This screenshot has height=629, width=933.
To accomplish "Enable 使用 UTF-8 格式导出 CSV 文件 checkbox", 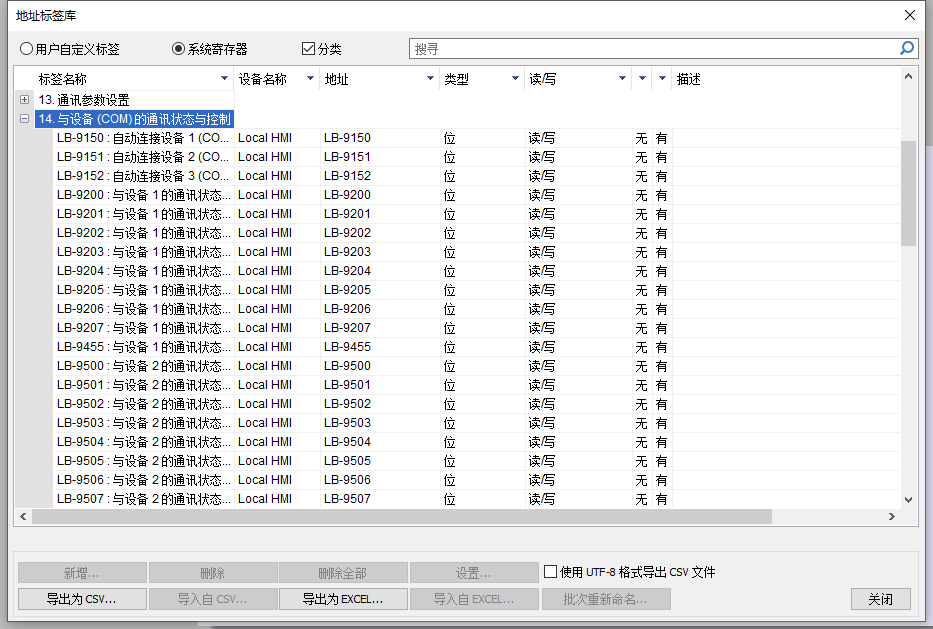I will pyautogui.click(x=550, y=573).
